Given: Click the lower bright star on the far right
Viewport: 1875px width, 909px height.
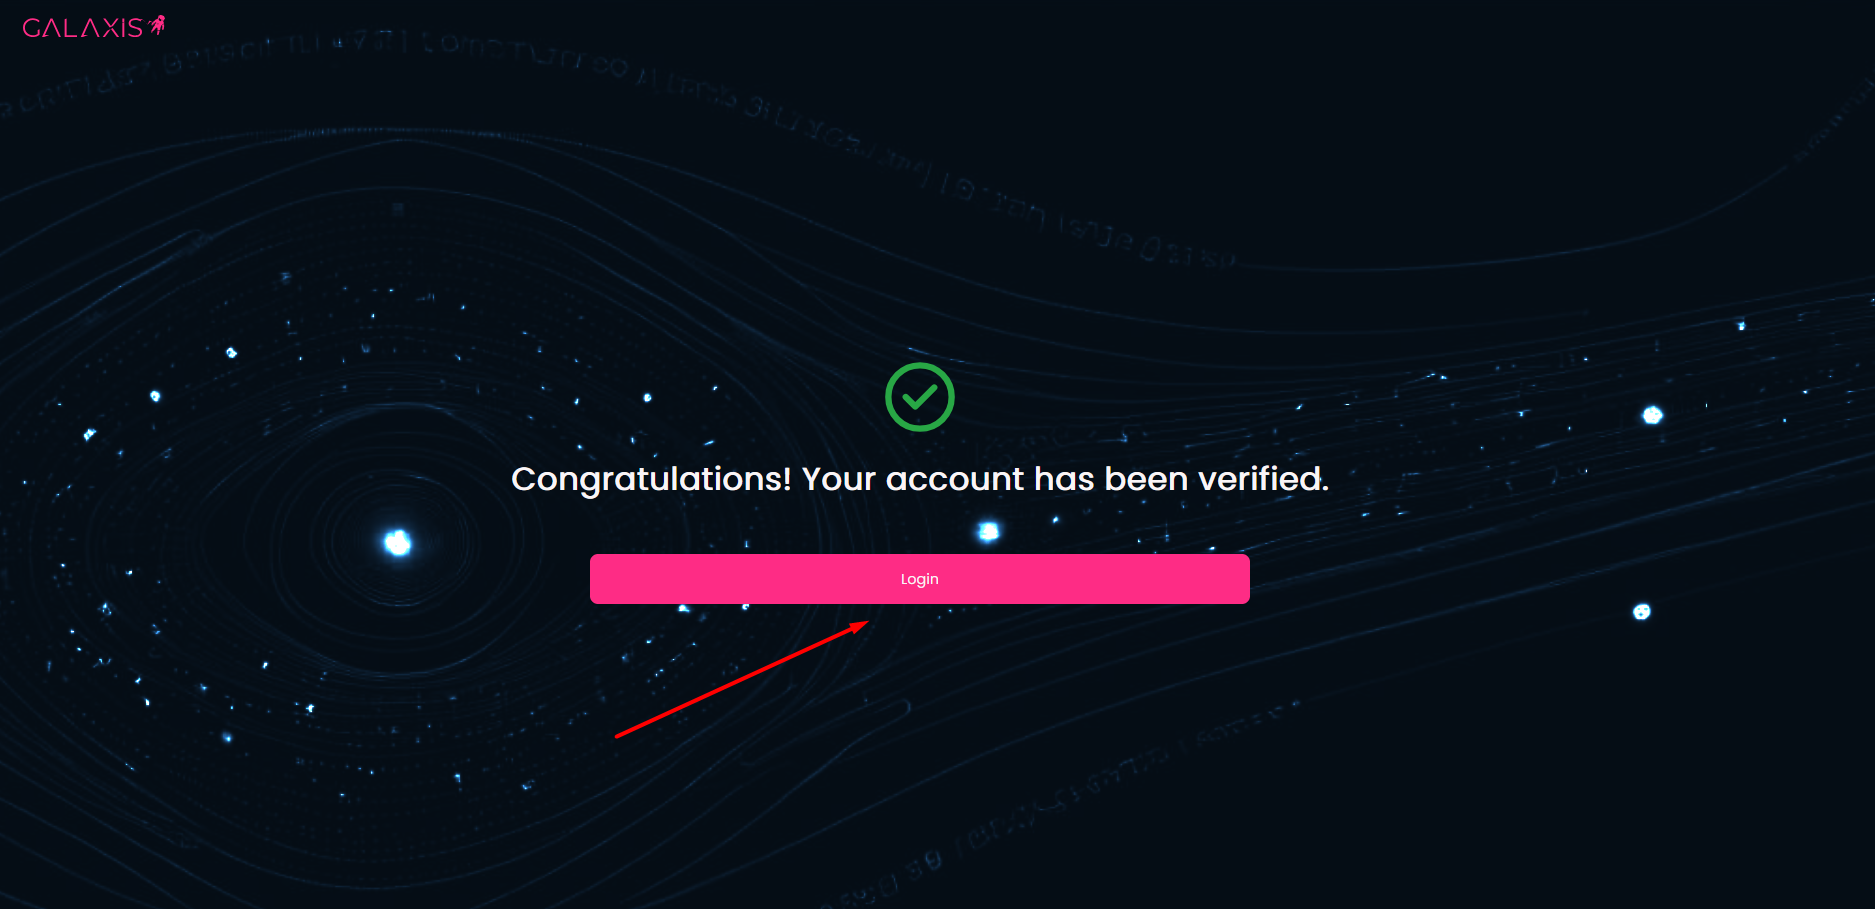Looking at the screenshot, I should 1641,611.
